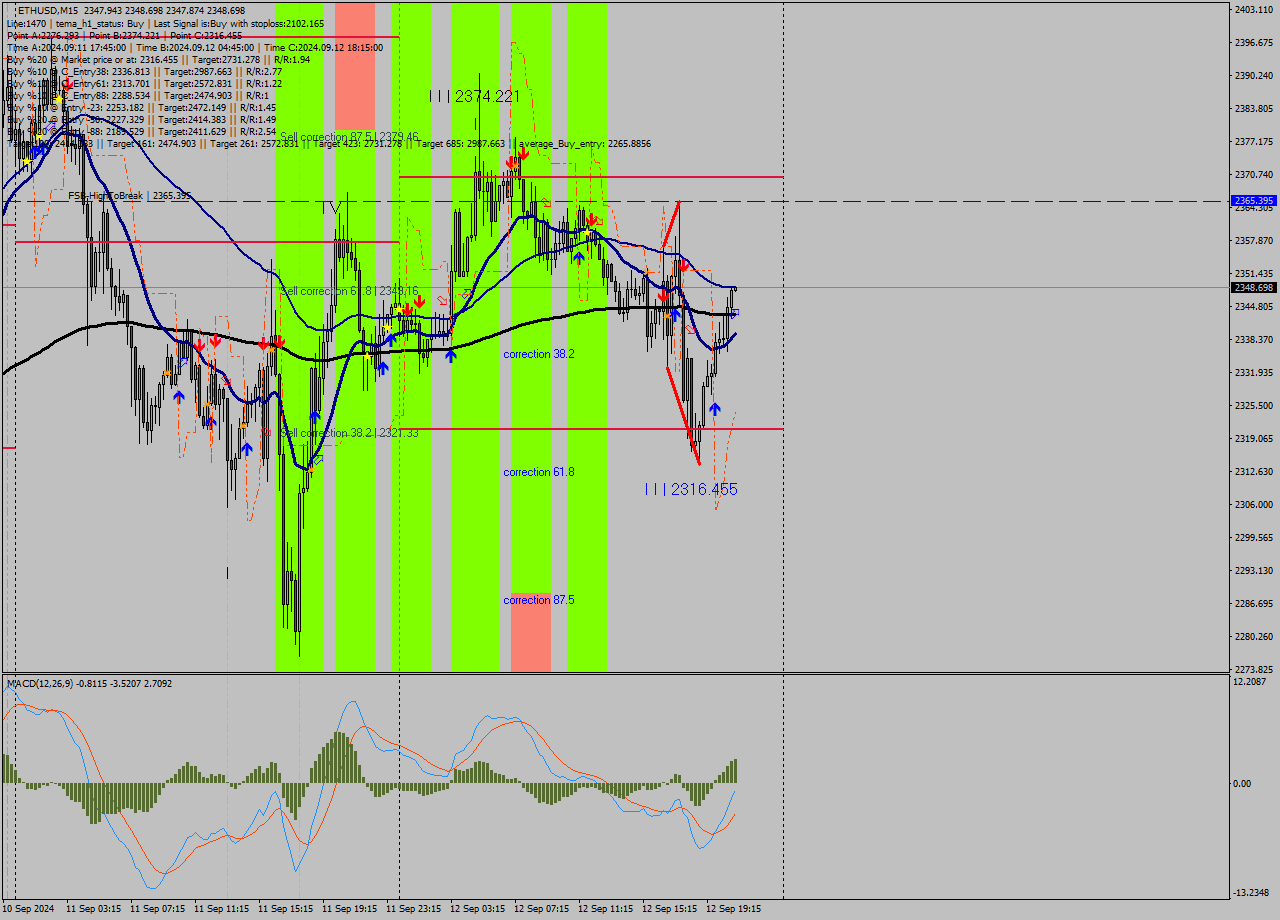
Task: Click 'Sell correction 38.2 | 2321.33' label
Action: pyautogui.click(x=350, y=433)
